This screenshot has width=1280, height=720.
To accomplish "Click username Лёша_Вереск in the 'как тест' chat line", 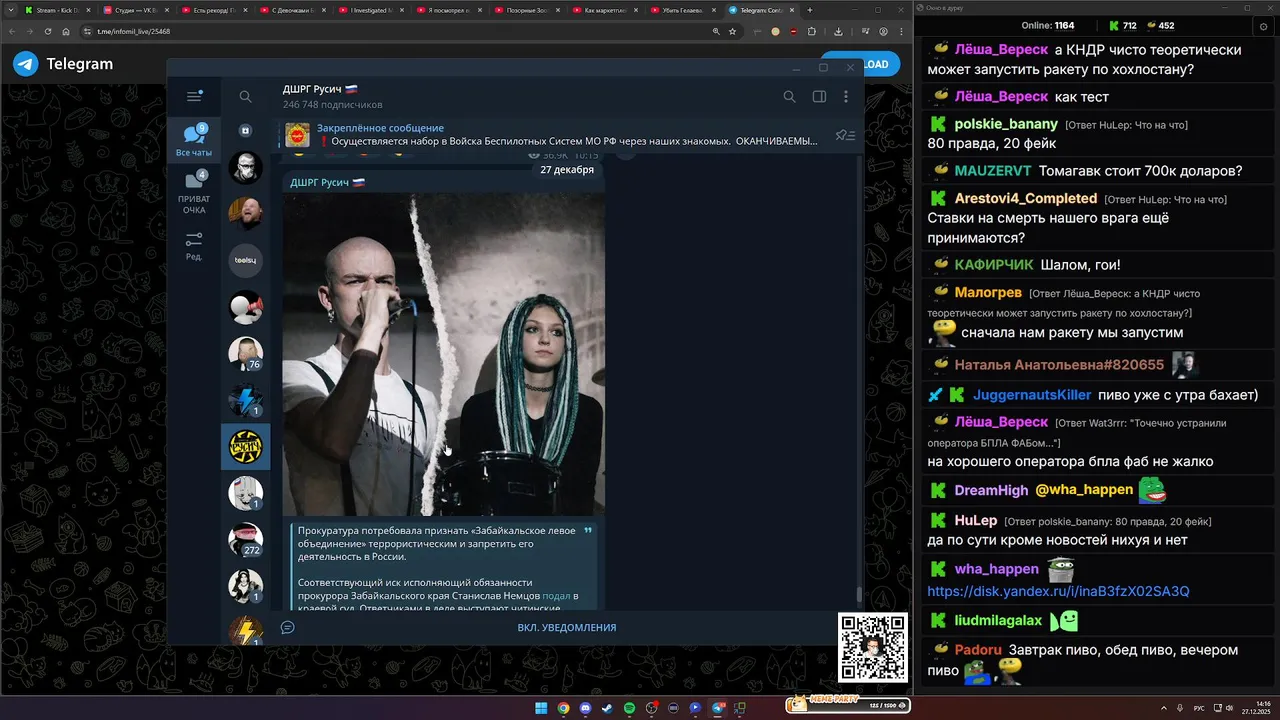I will [x=1001, y=97].
